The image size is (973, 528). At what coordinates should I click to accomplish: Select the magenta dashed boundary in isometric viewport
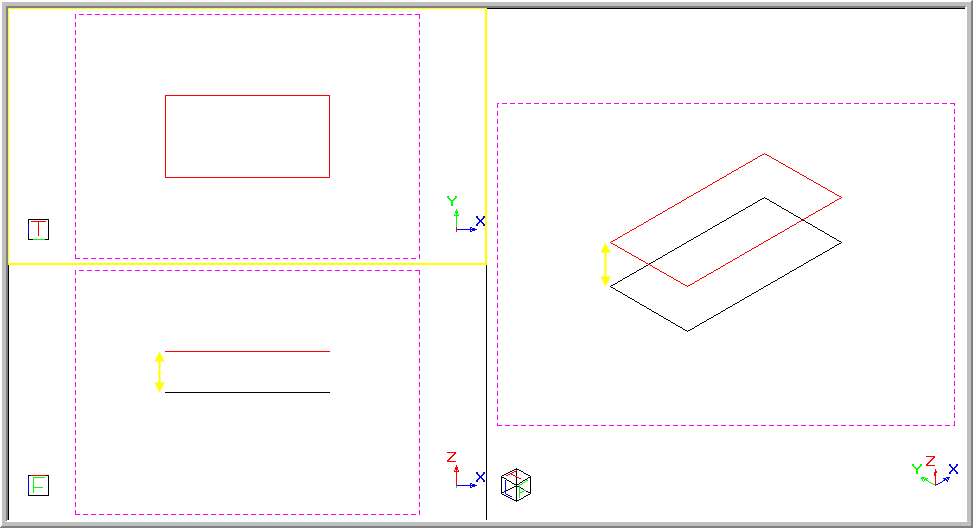(725, 103)
